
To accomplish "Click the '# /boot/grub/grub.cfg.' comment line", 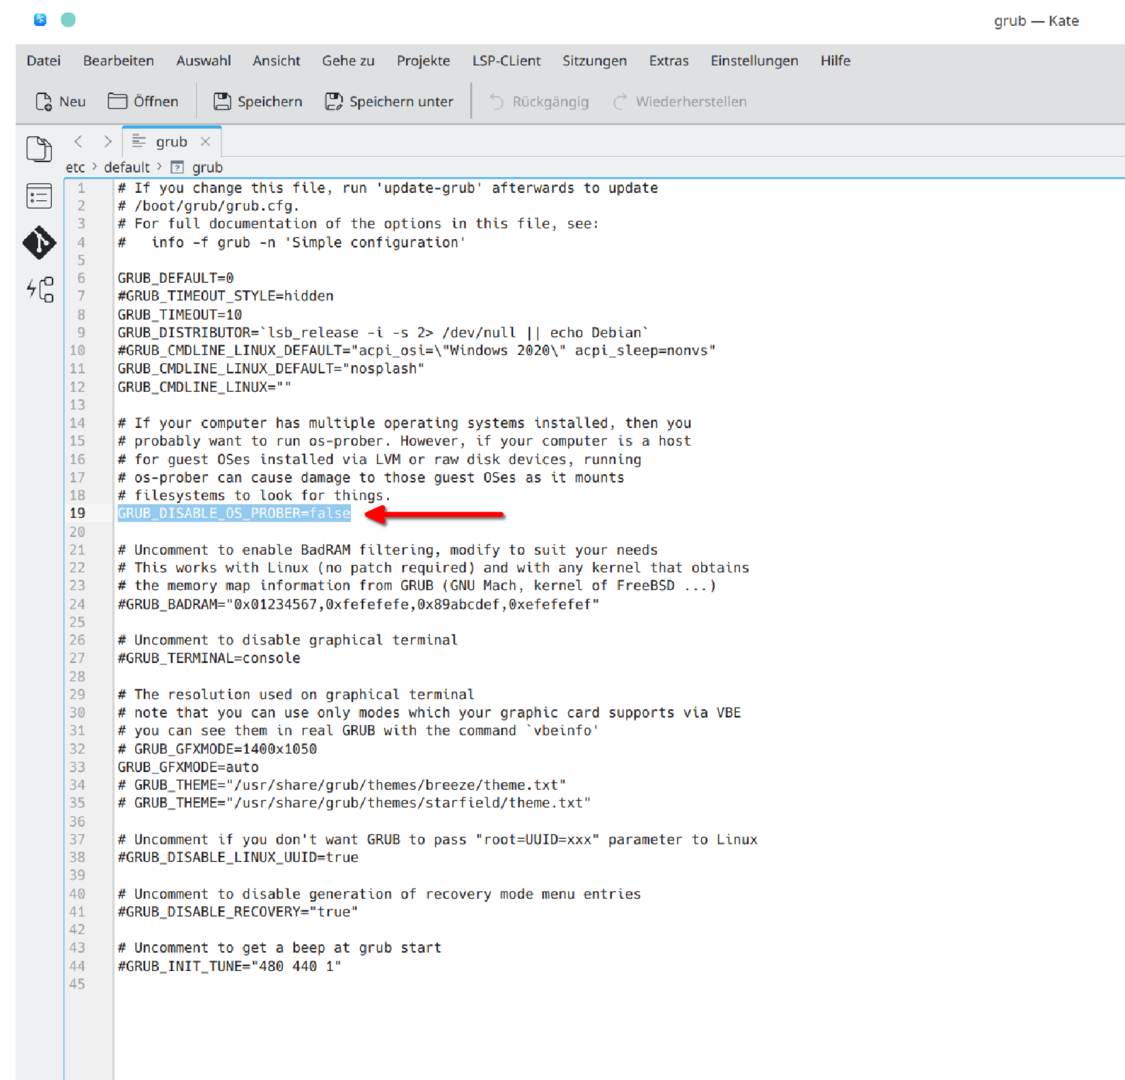I will [209, 206].
